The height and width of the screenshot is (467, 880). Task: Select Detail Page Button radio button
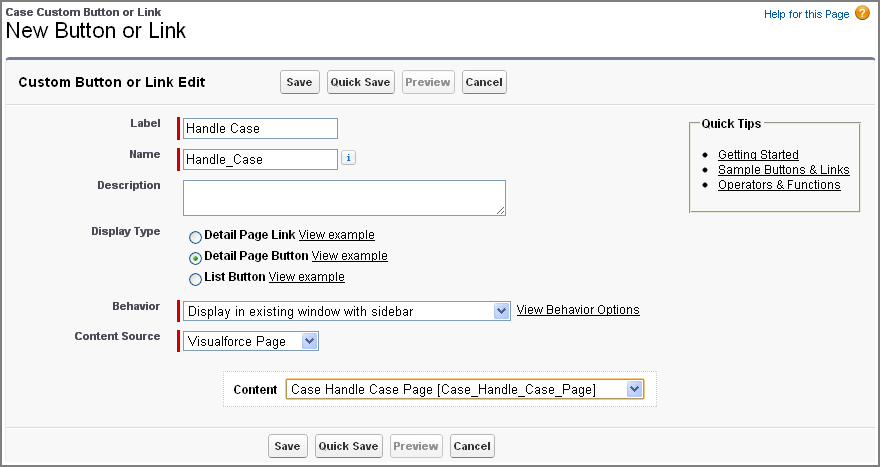[x=195, y=258]
